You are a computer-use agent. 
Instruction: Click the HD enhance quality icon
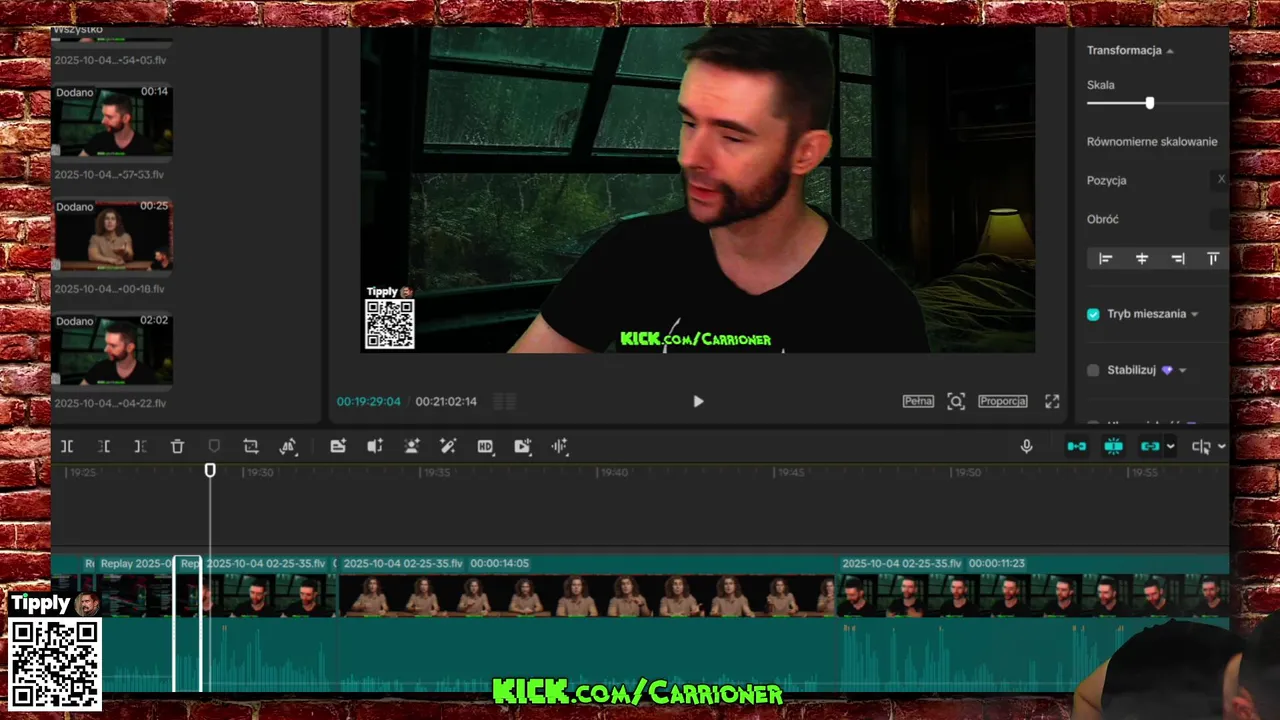[485, 447]
